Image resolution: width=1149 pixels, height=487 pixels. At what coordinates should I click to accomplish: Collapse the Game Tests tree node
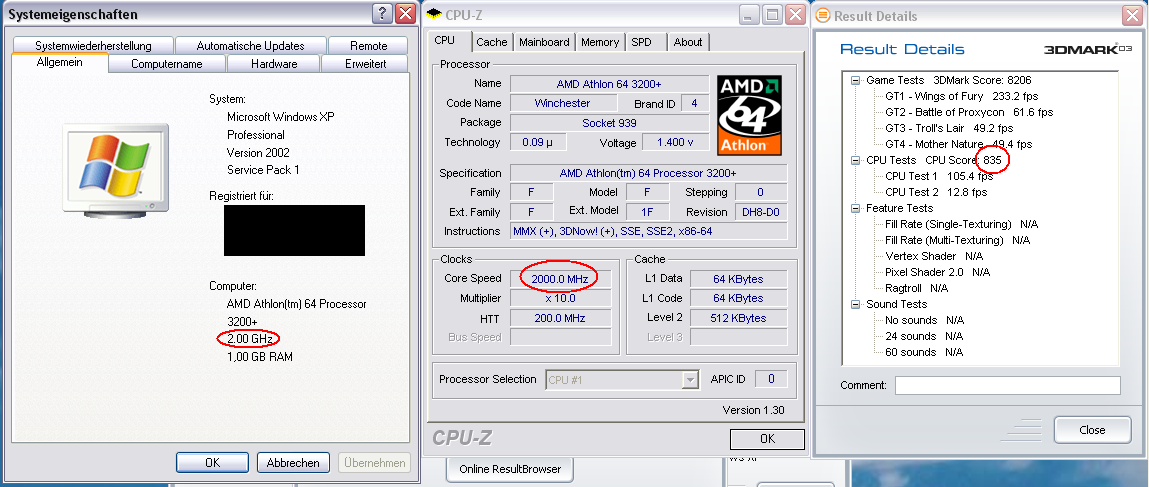855,80
